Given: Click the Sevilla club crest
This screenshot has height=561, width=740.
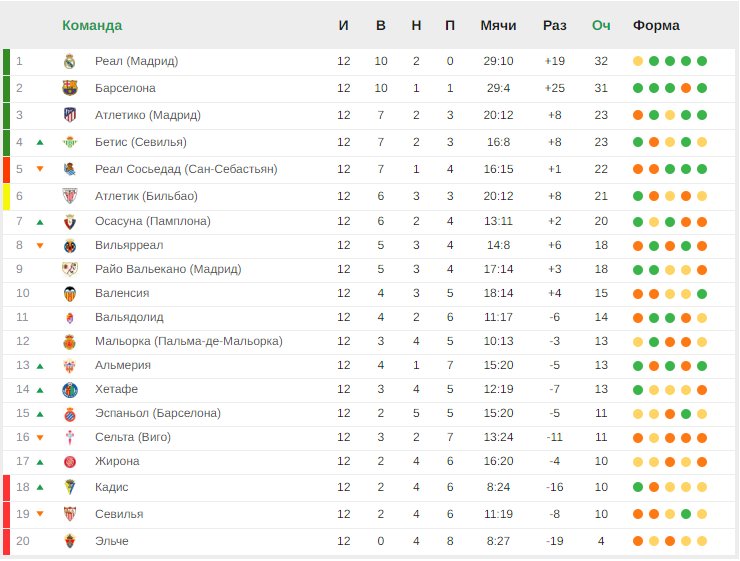Looking at the screenshot, I should click(70, 514).
